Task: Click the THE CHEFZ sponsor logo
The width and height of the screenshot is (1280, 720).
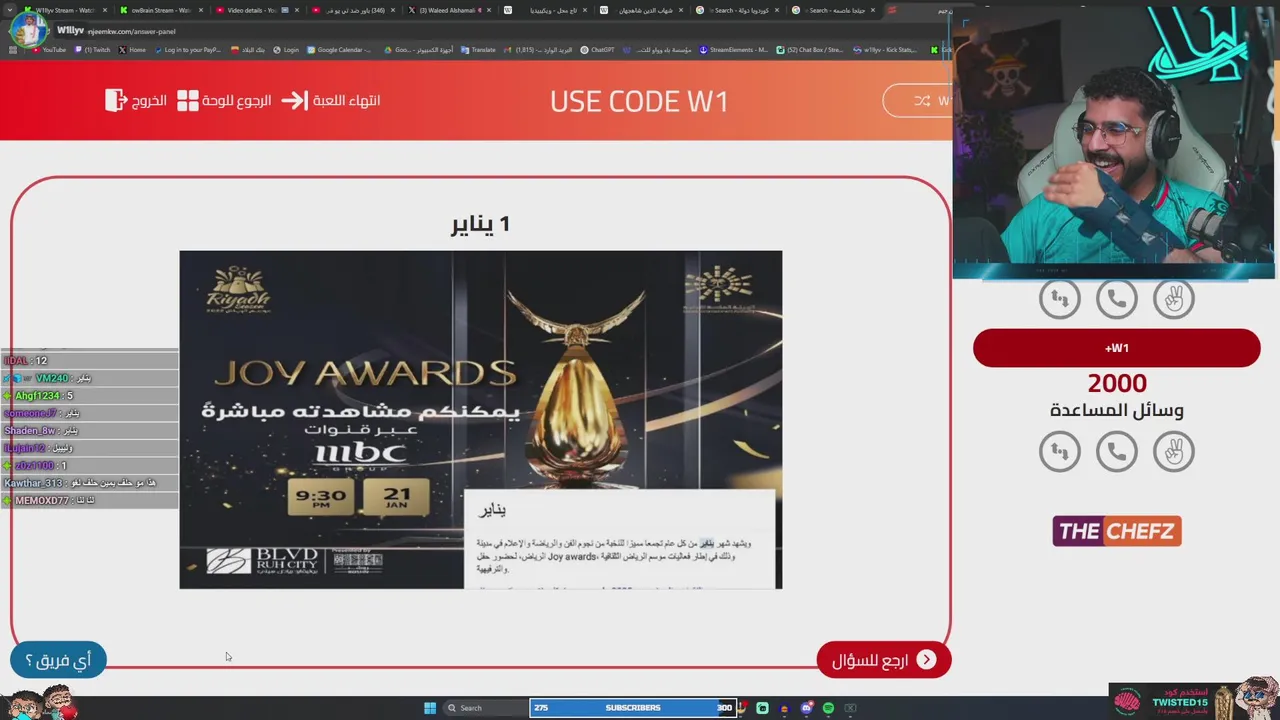Action: click(1117, 531)
